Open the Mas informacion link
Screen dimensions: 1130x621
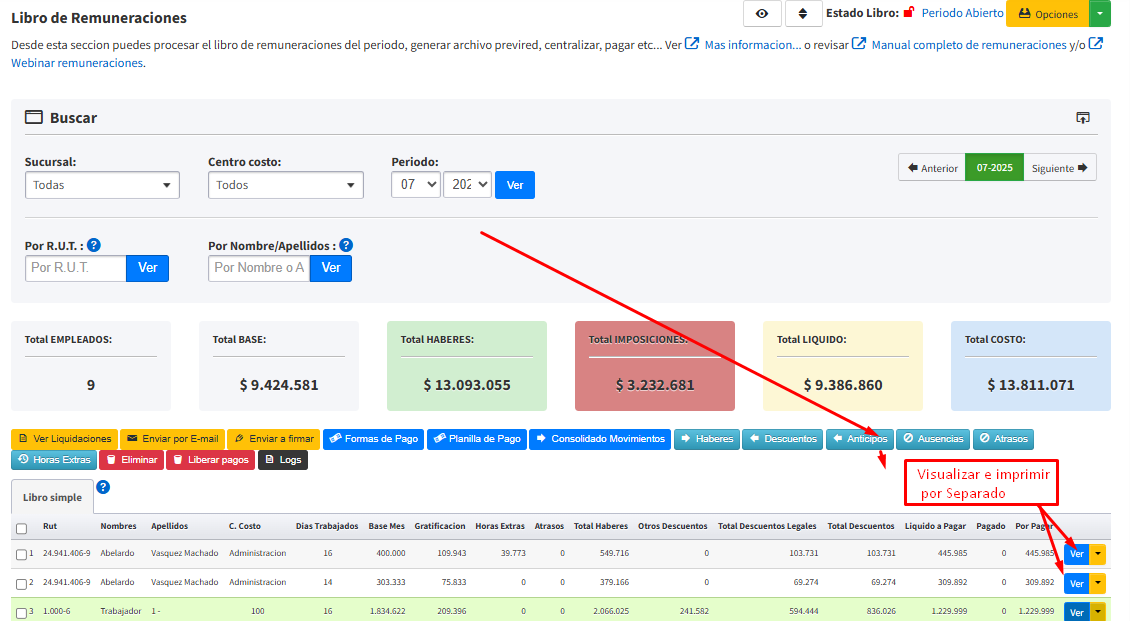(x=752, y=45)
